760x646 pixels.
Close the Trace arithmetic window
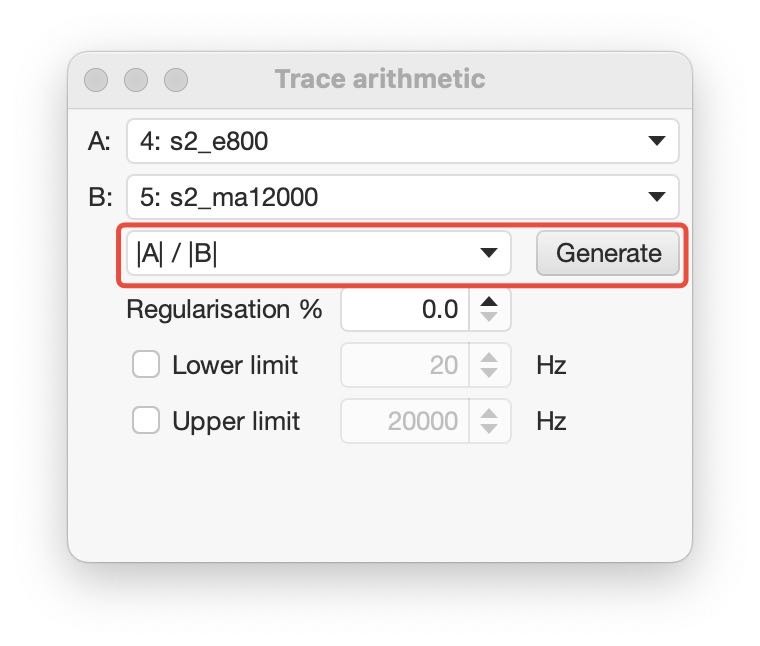click(96, 79)
